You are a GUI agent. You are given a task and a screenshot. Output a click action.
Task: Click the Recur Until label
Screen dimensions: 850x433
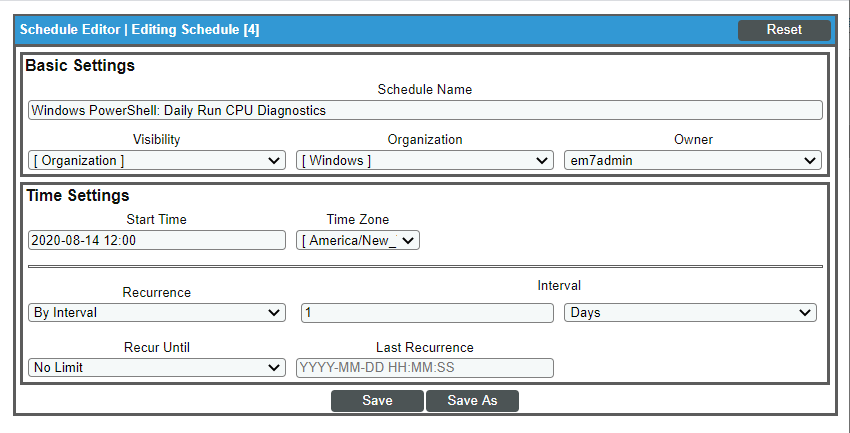point(157,347)
